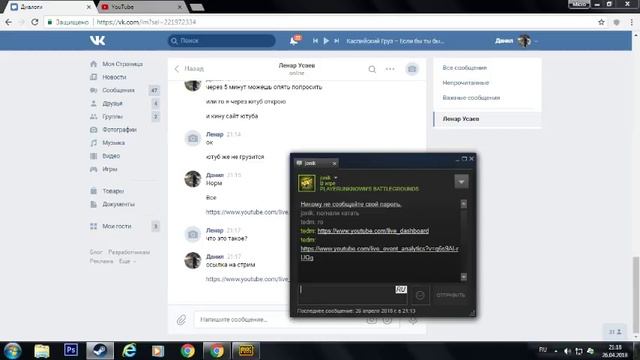The width and height of the screenshot is (640, 360).
Task: Skip to next track in VK header player
Action: (337, 41)
